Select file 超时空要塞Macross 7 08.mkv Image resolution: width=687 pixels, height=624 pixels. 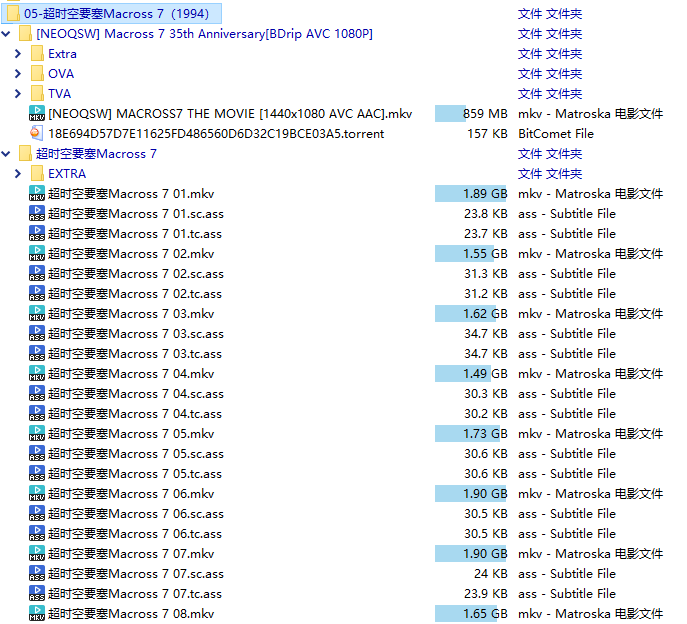pos(130,614)
